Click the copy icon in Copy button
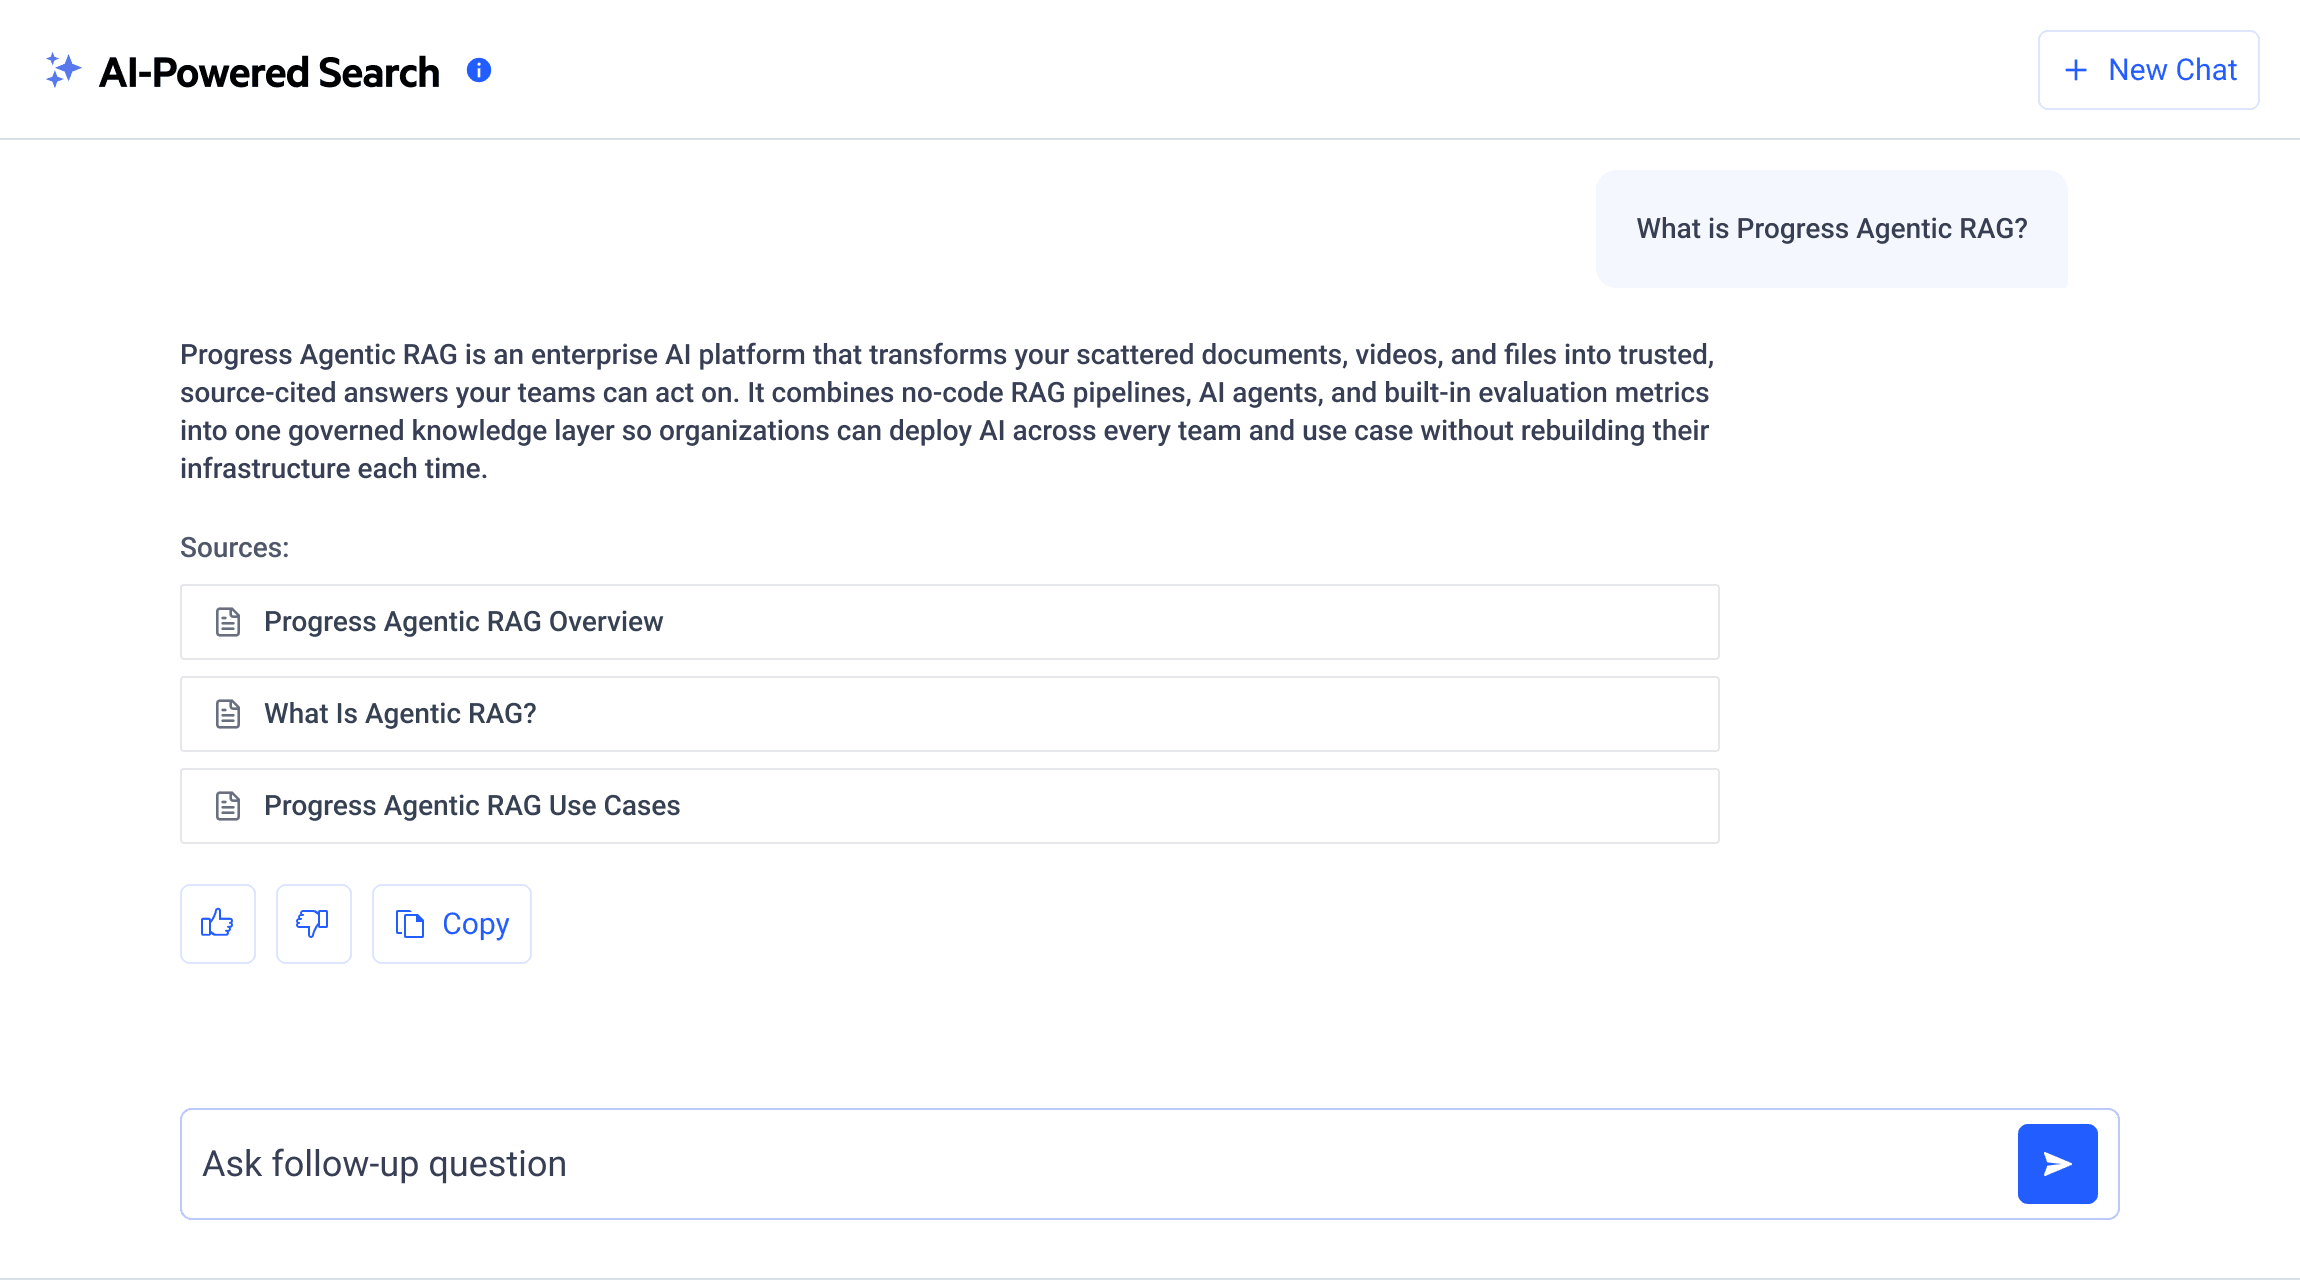The height and width of the screenshot is (1280, 2300). point(410,923)
